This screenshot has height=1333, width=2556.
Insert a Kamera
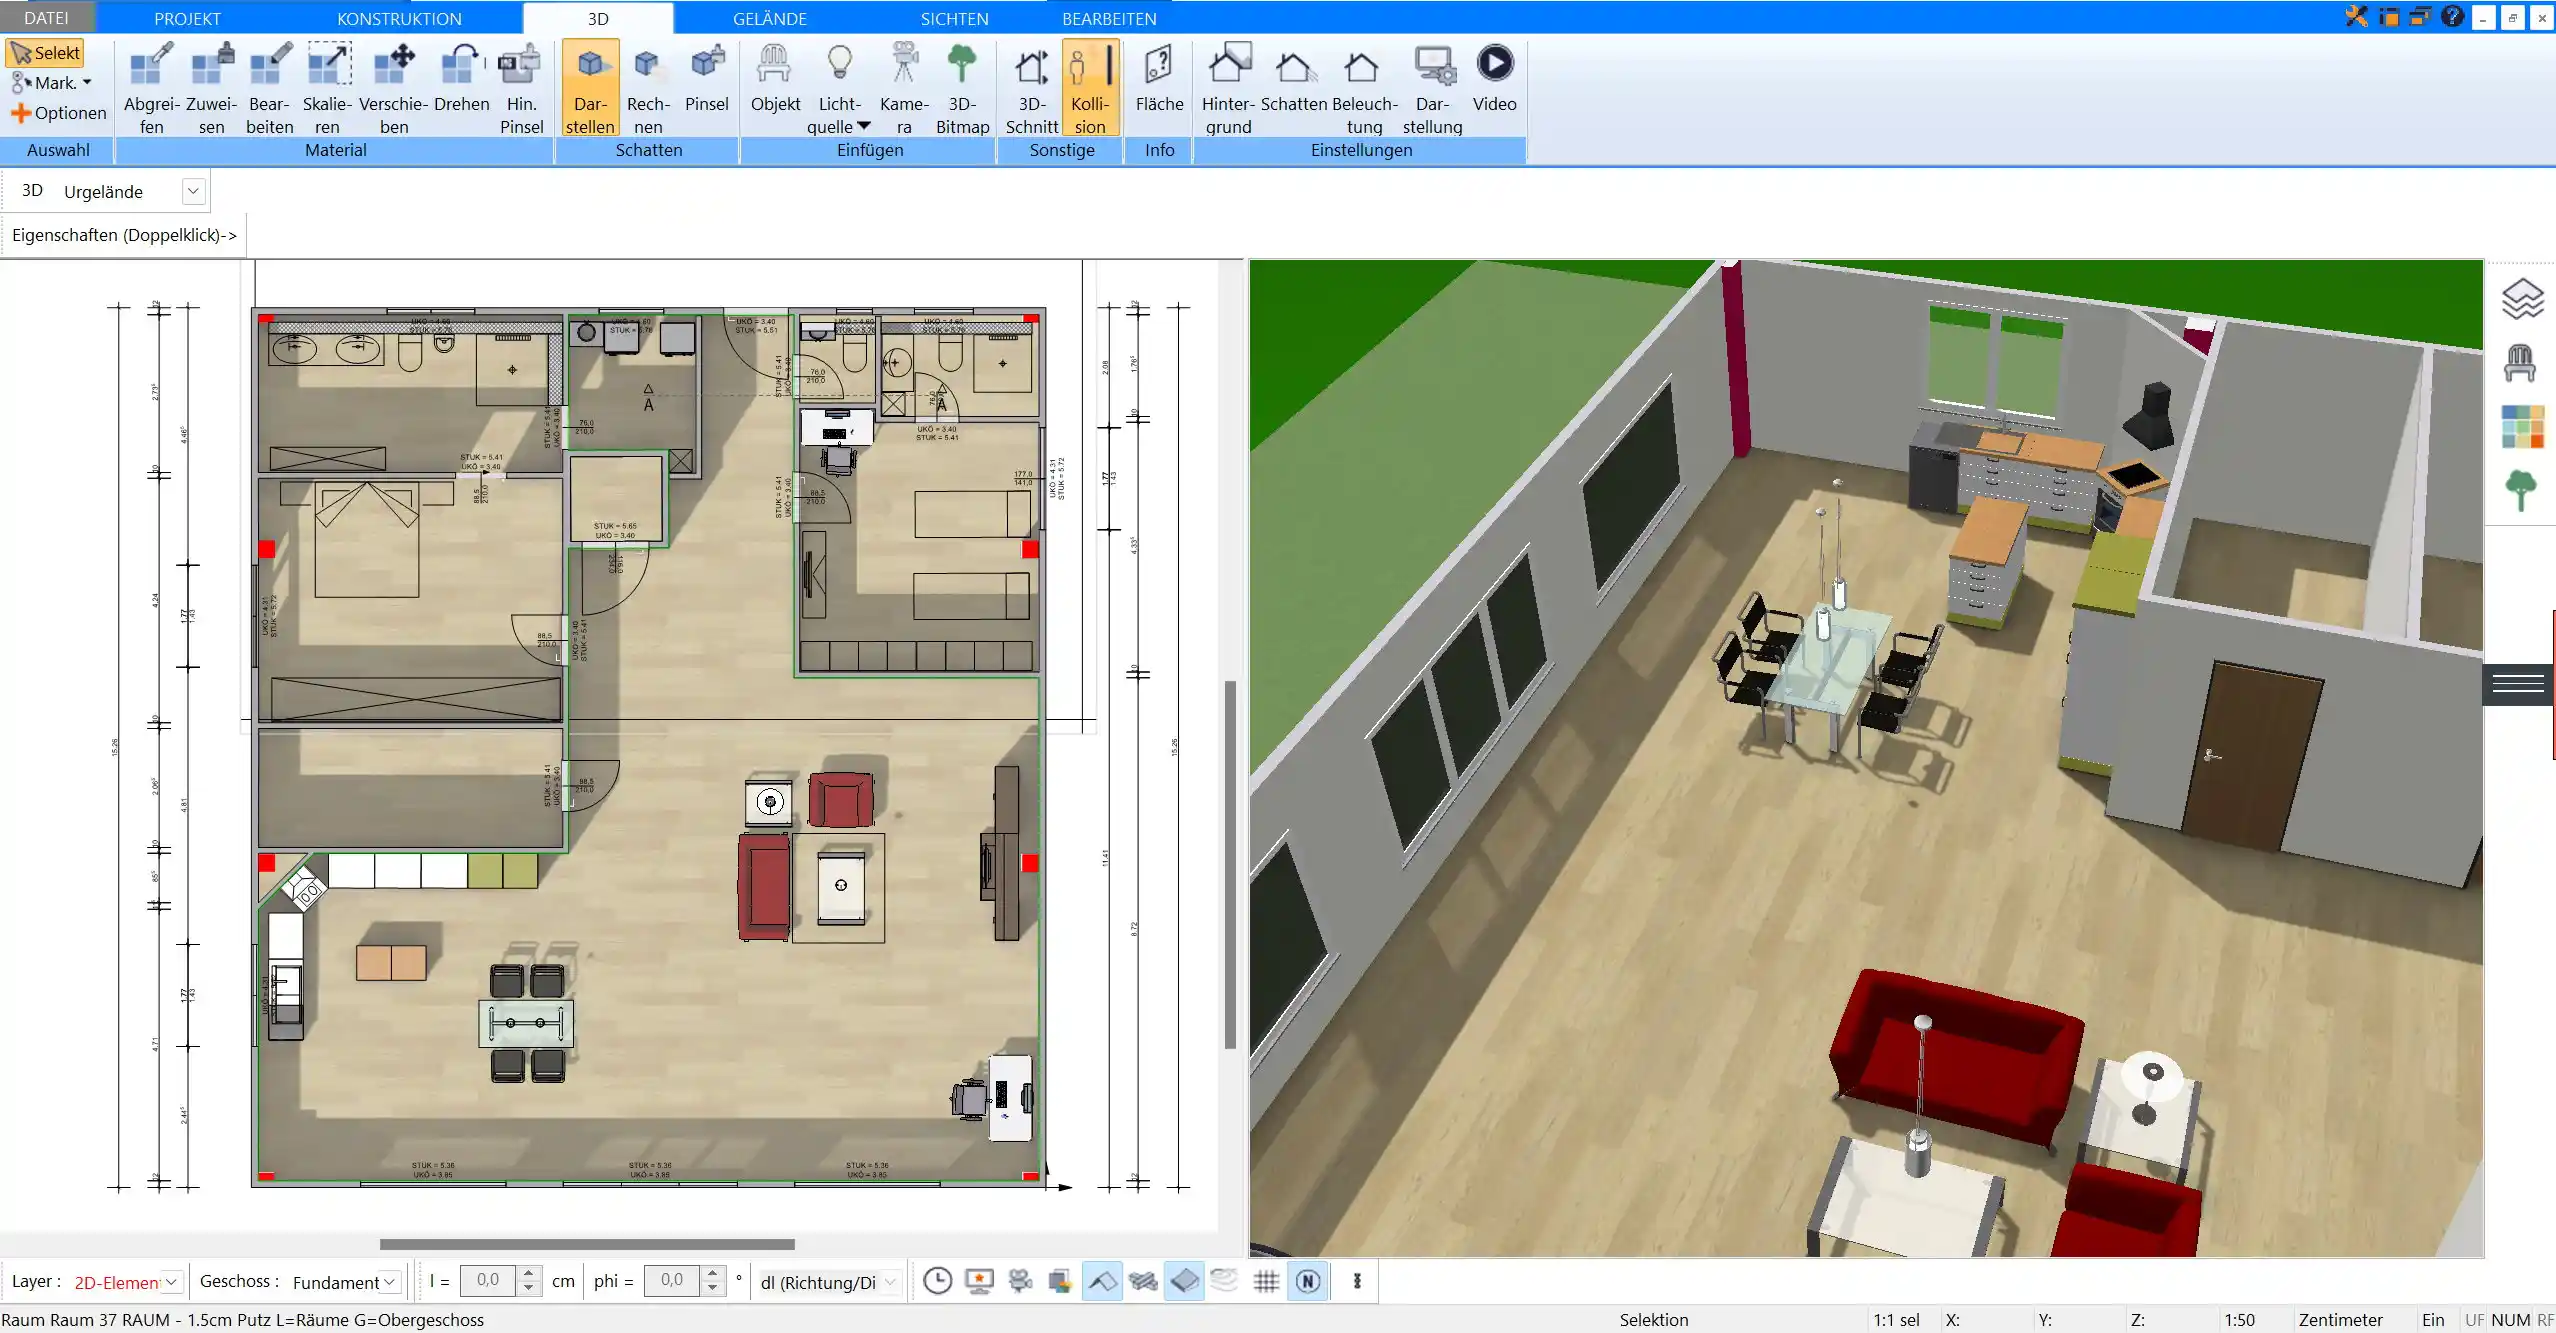point(904,89)
